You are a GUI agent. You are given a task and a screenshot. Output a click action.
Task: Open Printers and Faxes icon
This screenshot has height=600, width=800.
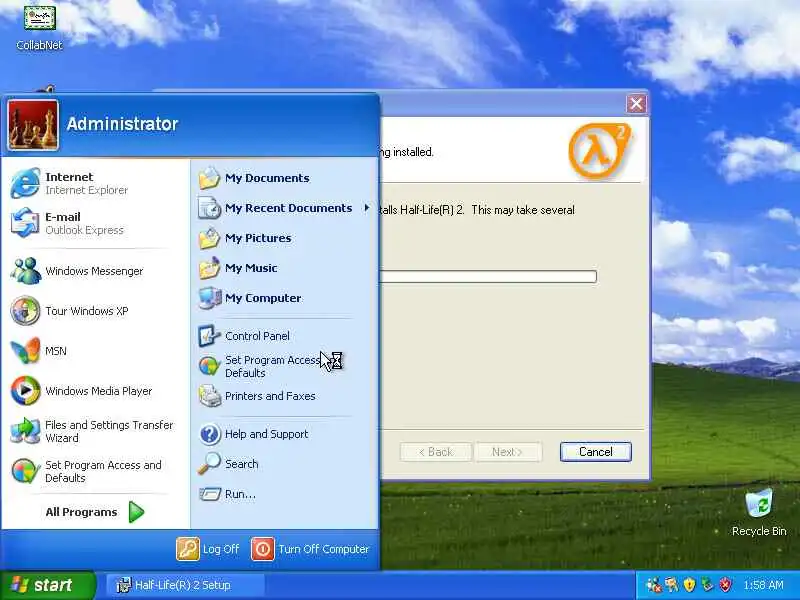(x=209, y=396)
